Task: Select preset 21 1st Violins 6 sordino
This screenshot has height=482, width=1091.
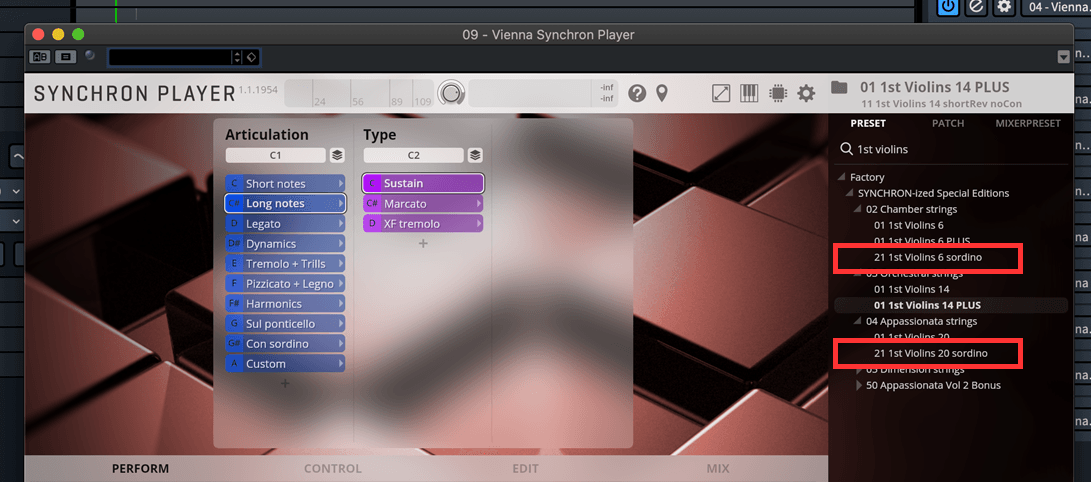Action: (x=927, y=257)
